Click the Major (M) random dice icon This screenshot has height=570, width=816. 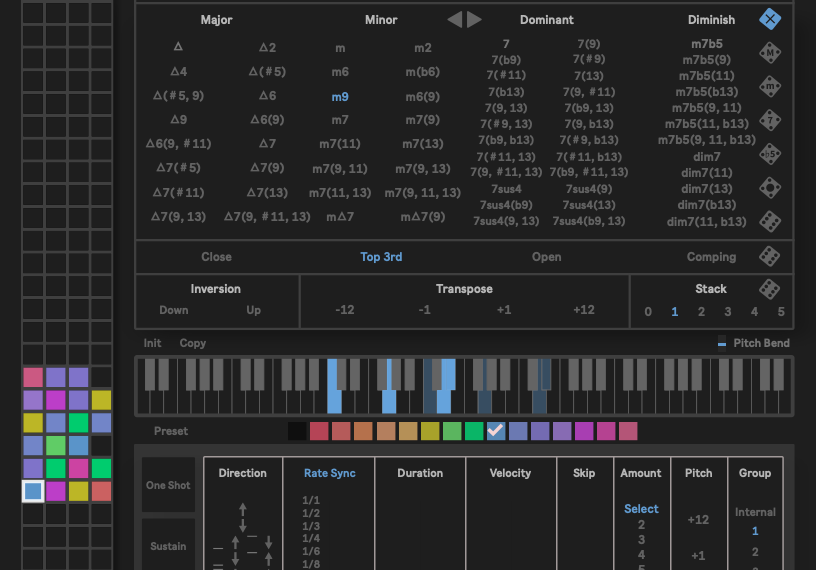tap(769, 53)
